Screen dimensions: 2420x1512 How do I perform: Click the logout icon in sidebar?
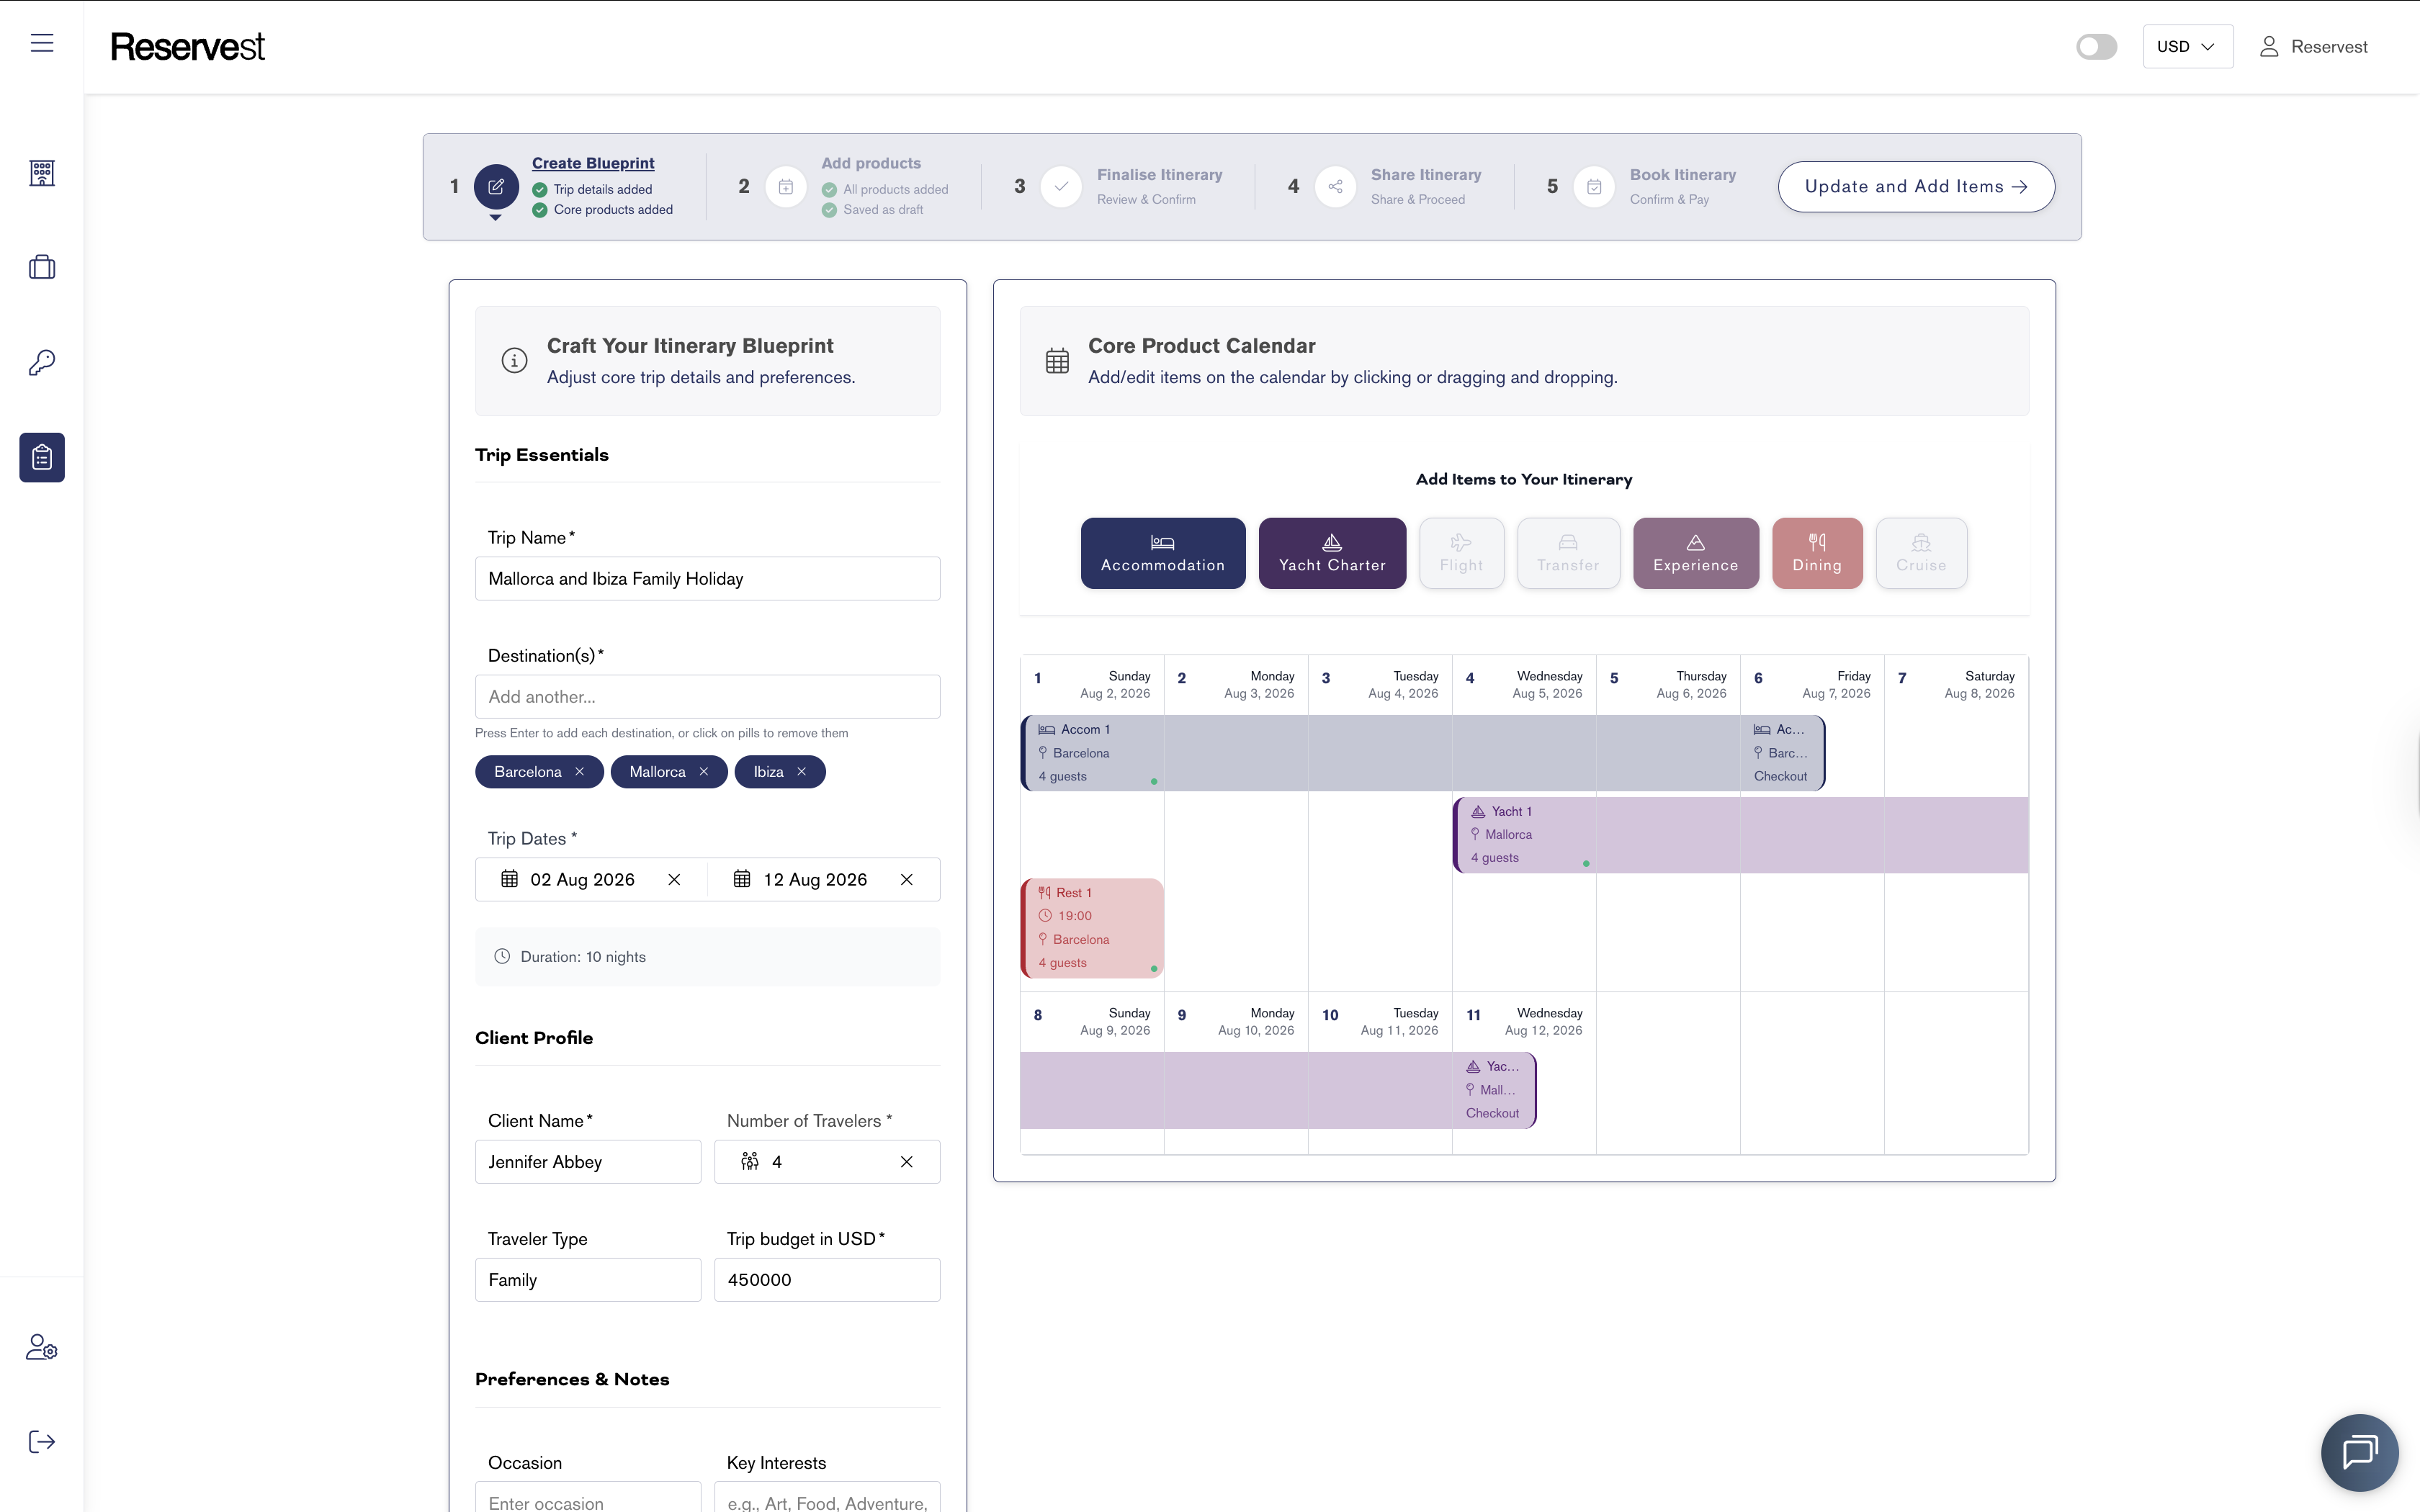(x=42, y=1441)
